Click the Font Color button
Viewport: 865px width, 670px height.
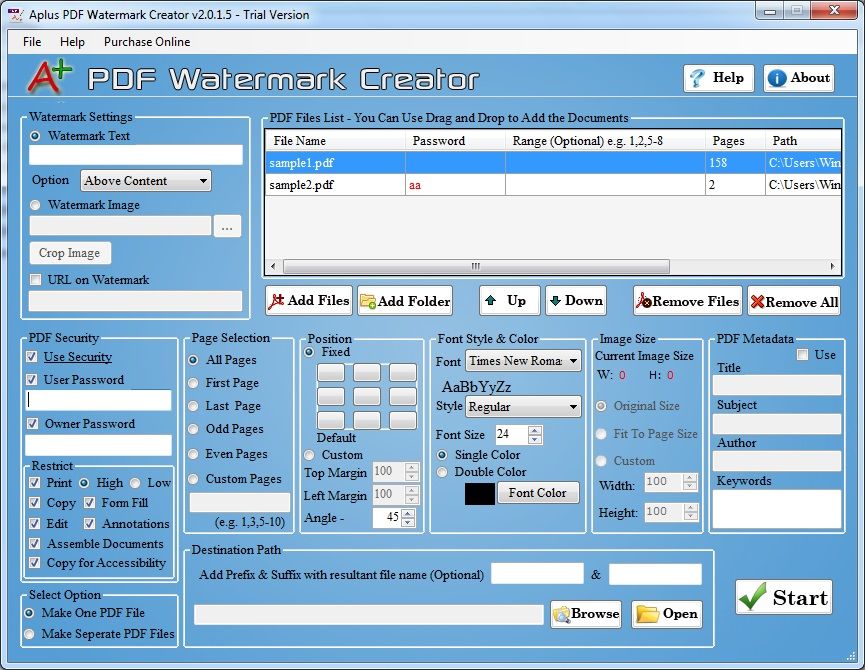[x=538, y=492]
